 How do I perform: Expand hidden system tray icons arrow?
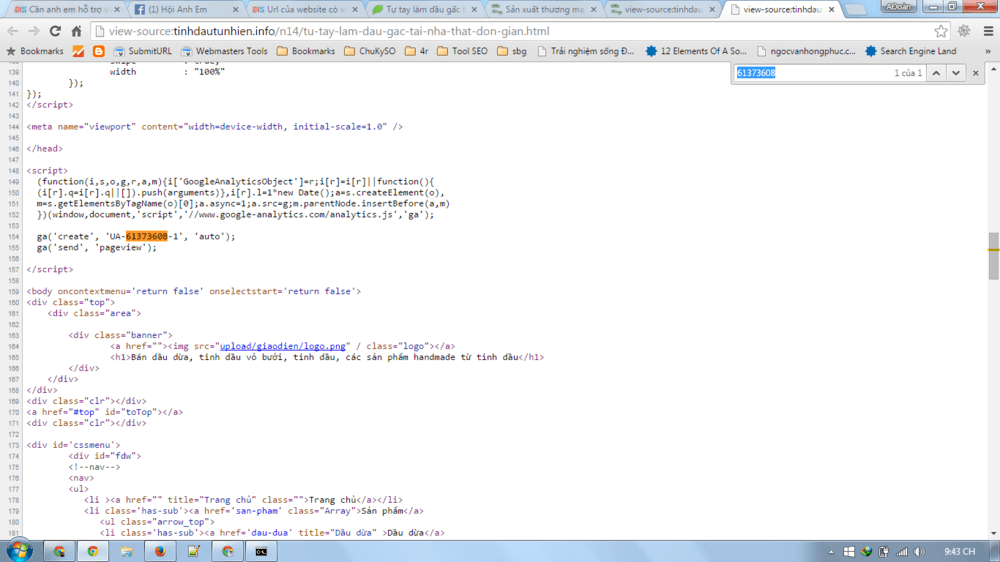831,552
